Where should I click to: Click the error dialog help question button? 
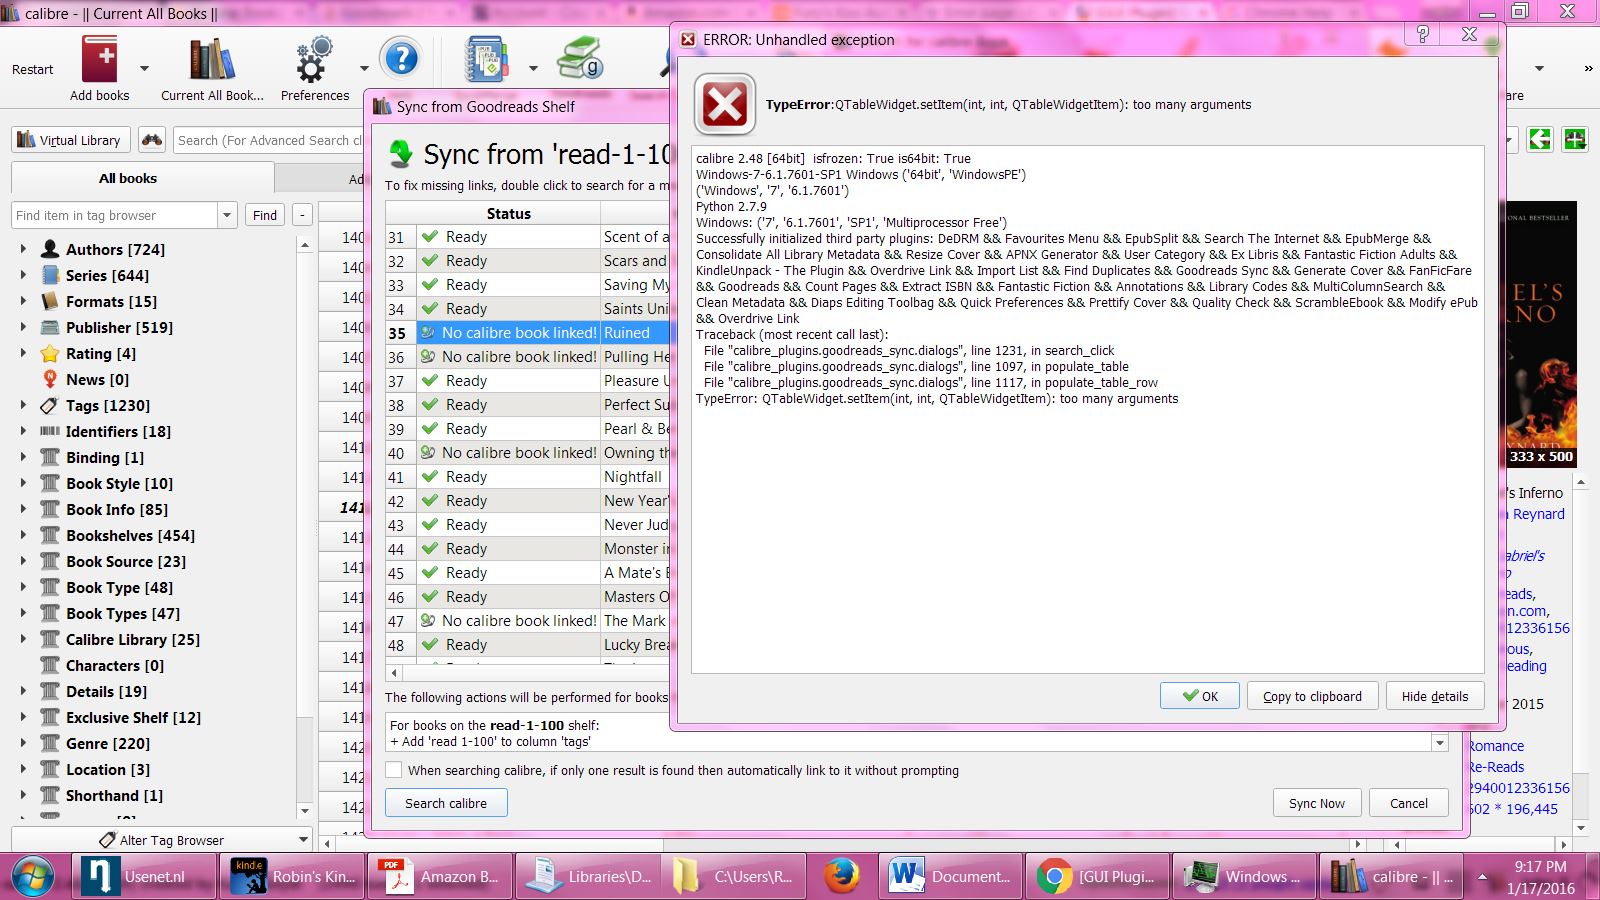tap(1423, 34)
